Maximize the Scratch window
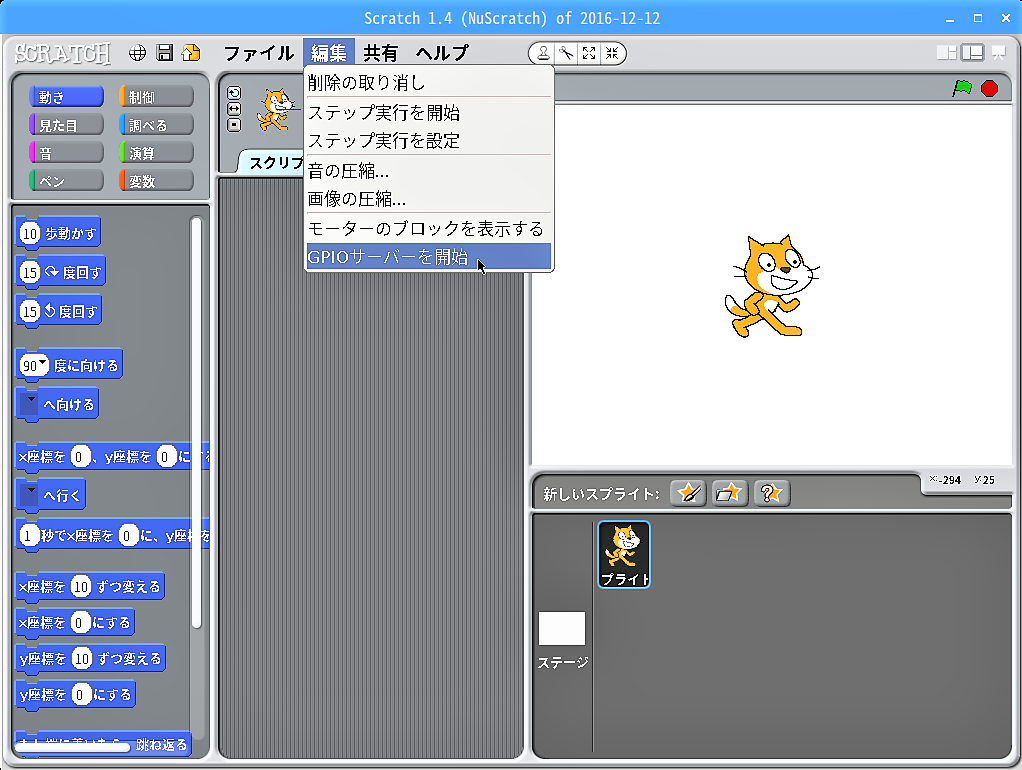Viewport: 1022px width, 770px height. (x=978, y=18)
